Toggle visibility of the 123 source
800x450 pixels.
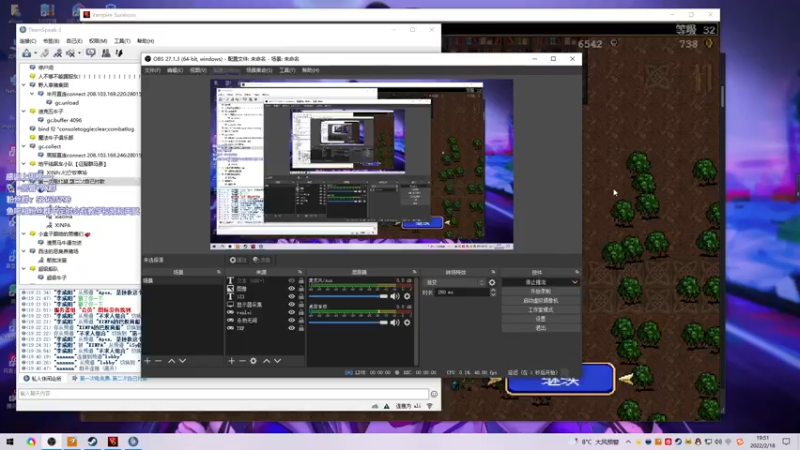coord(291,296)
